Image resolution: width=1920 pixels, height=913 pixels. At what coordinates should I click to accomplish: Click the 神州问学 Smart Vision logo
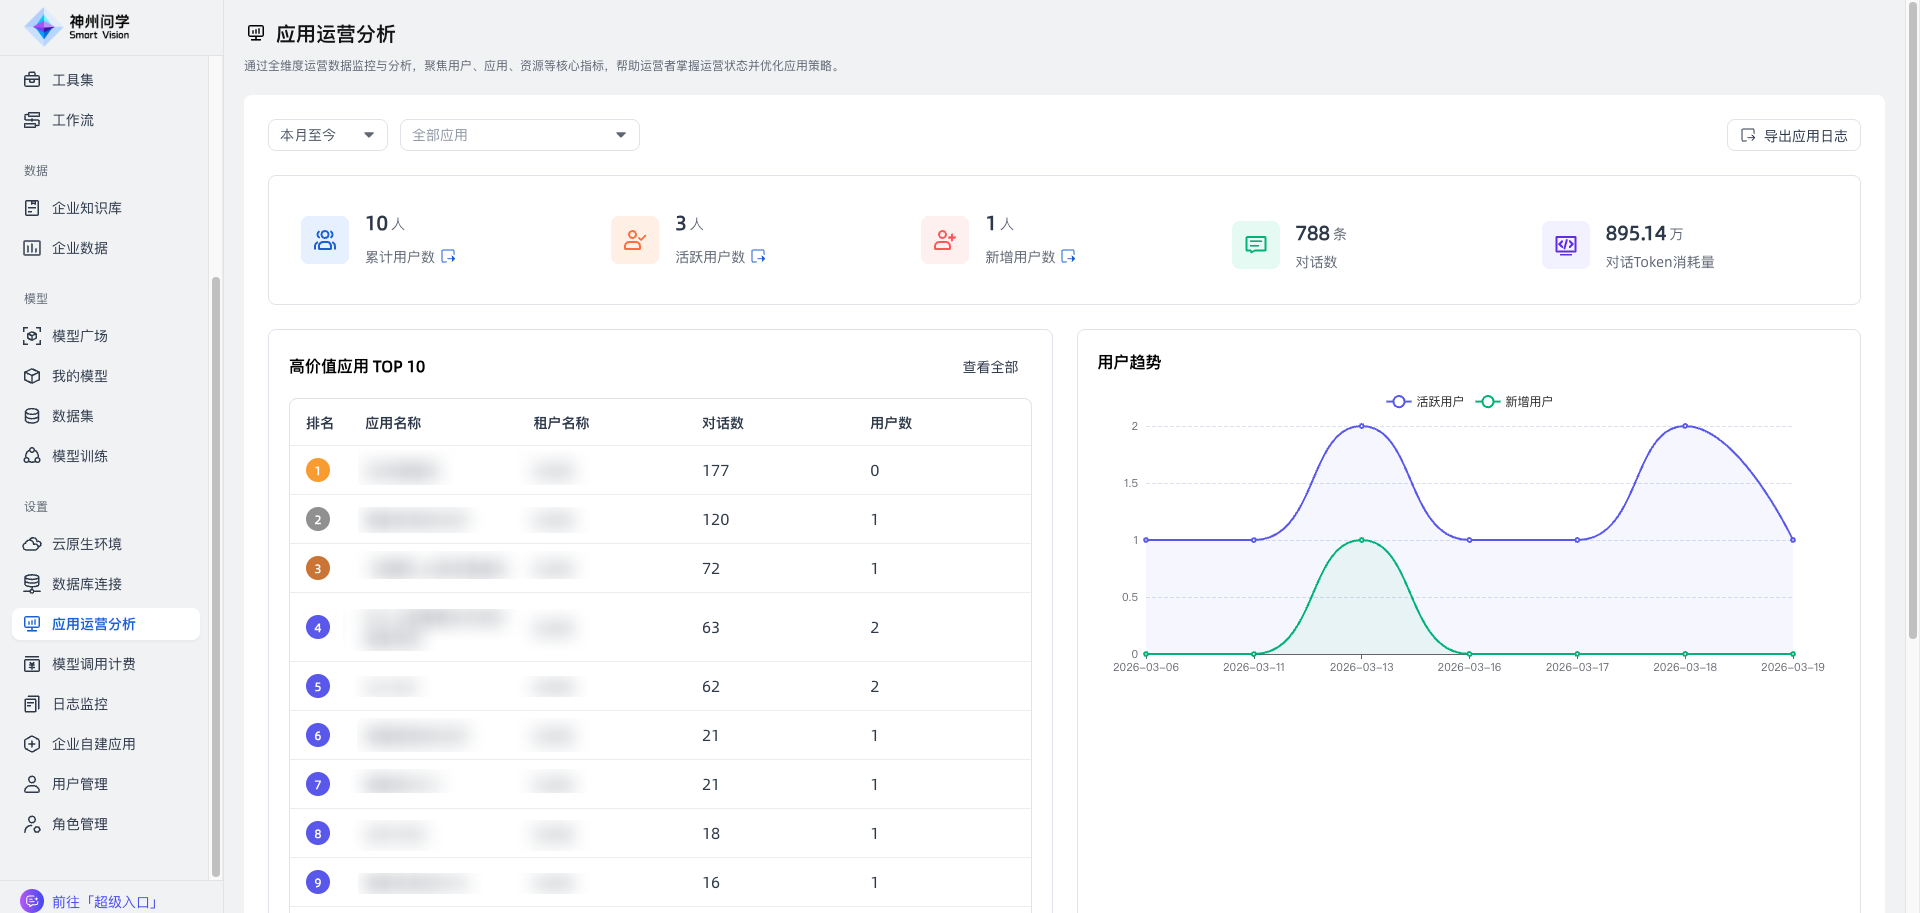point(78,27)
